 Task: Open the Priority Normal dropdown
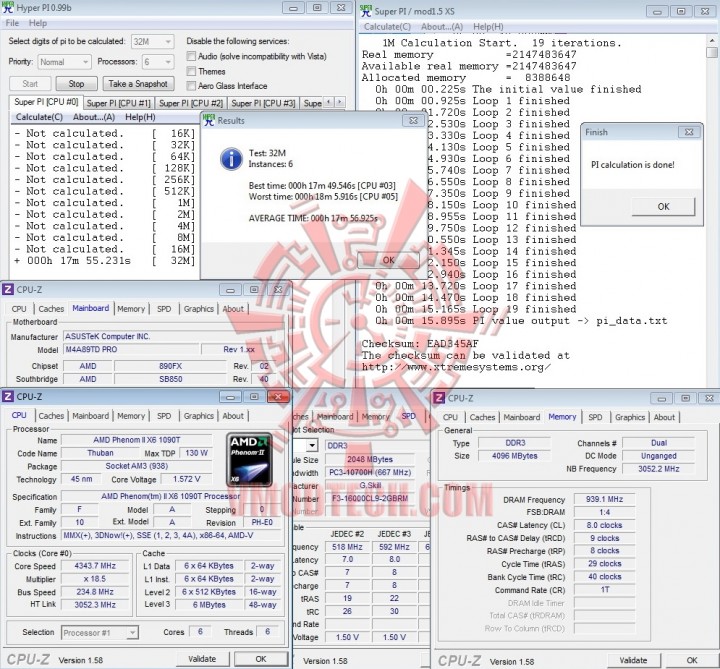[x=64, y=62]
